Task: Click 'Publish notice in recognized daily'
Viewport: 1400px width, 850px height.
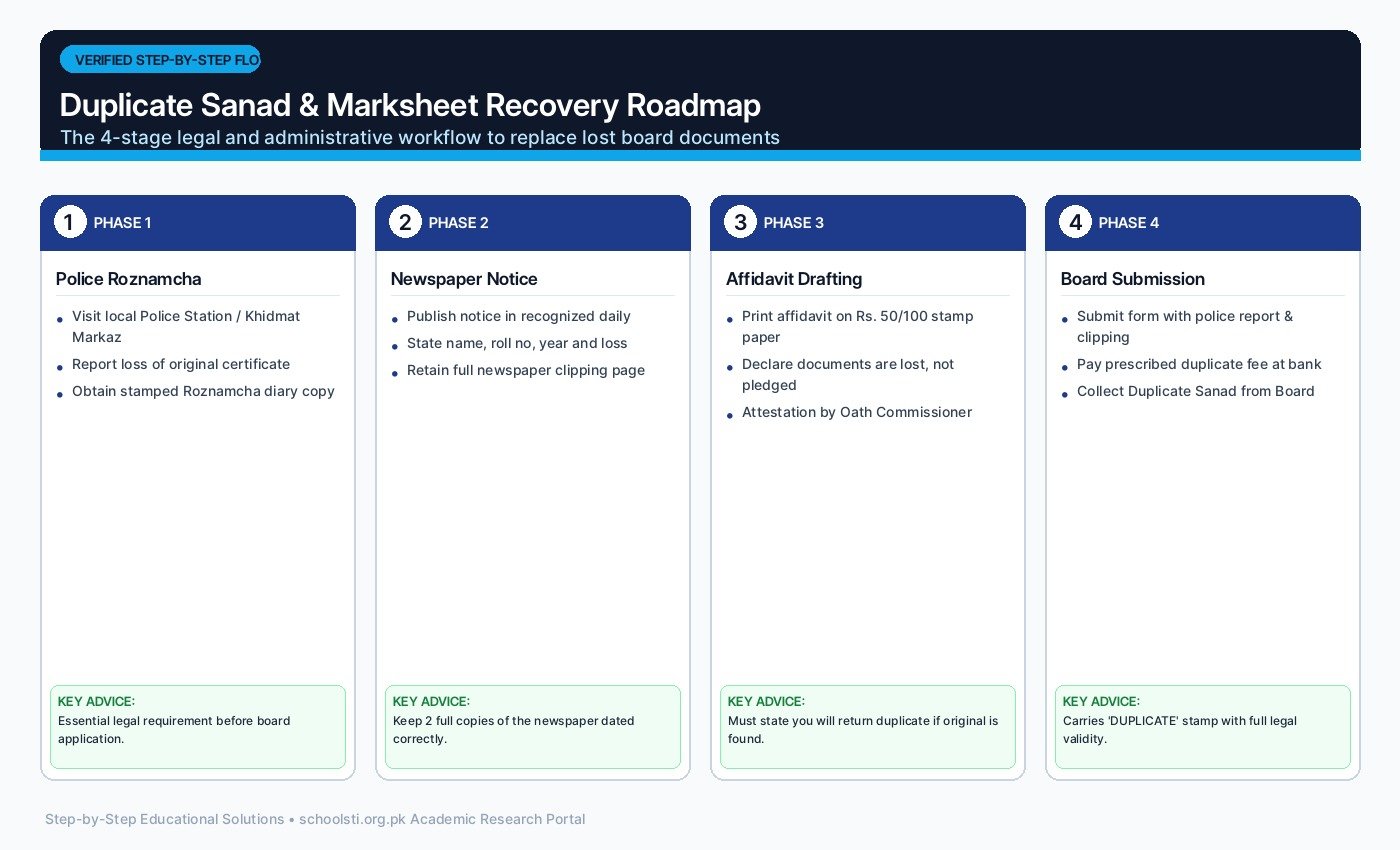Action: click(x=519, y=316)
